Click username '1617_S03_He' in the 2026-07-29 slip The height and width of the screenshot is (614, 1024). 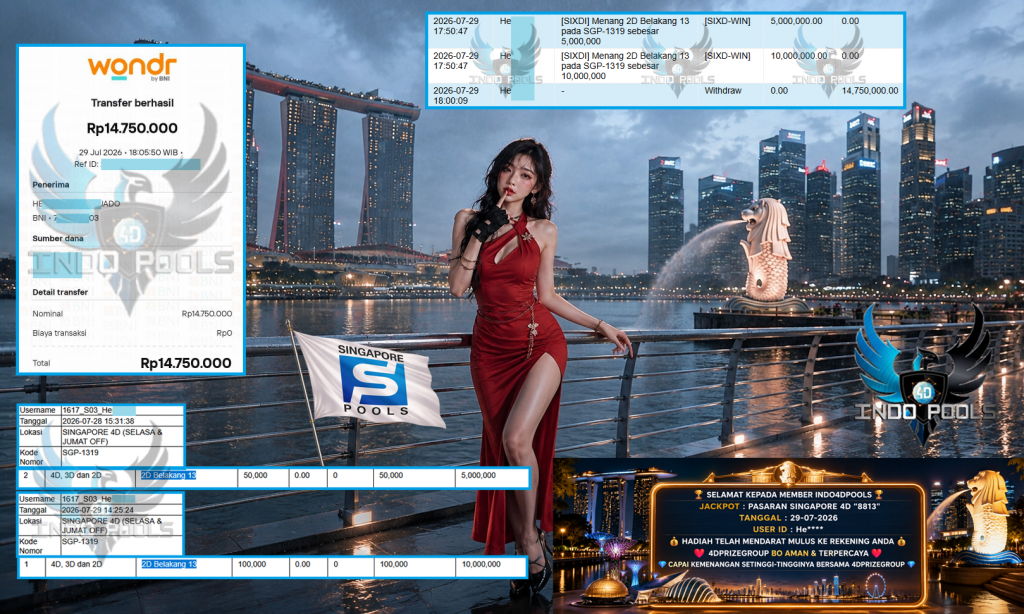coord(87,499)
